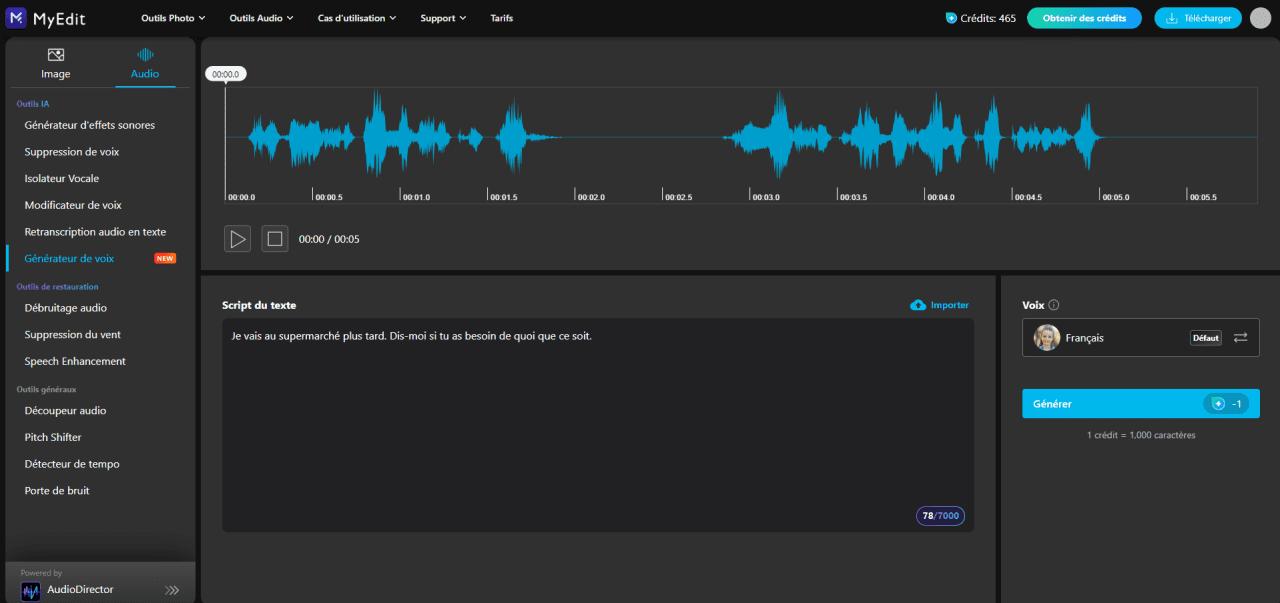Click the AudioDirector triple chevron arrows
Screen dimensions: 1280x603
(172, 590)
